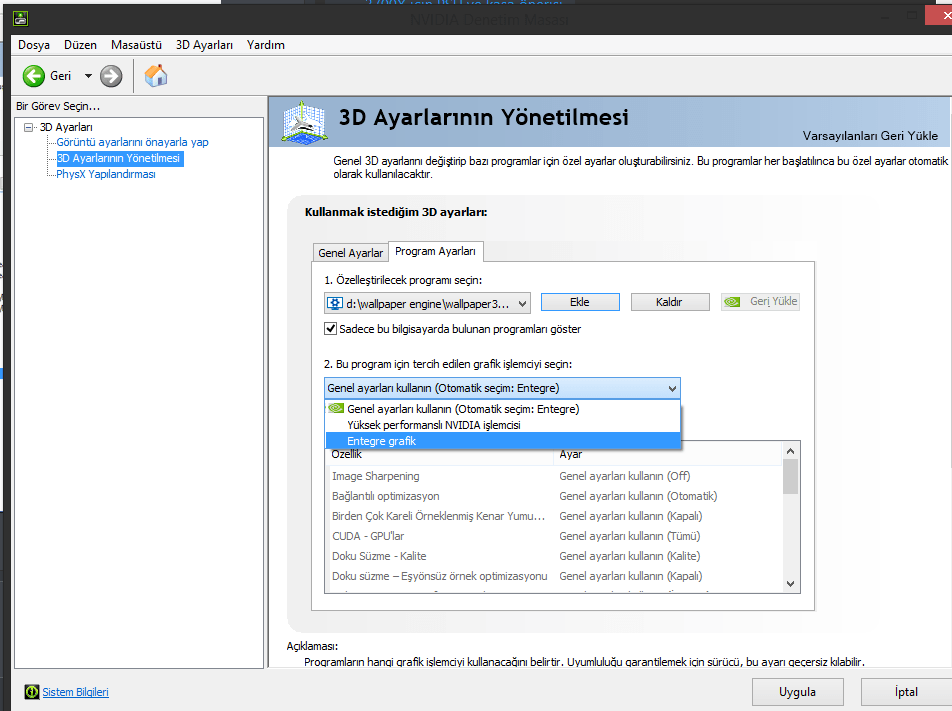Click the green Geri back arrow icon
952x711 pixels.
pyautogui.click(x=34, y=76)
